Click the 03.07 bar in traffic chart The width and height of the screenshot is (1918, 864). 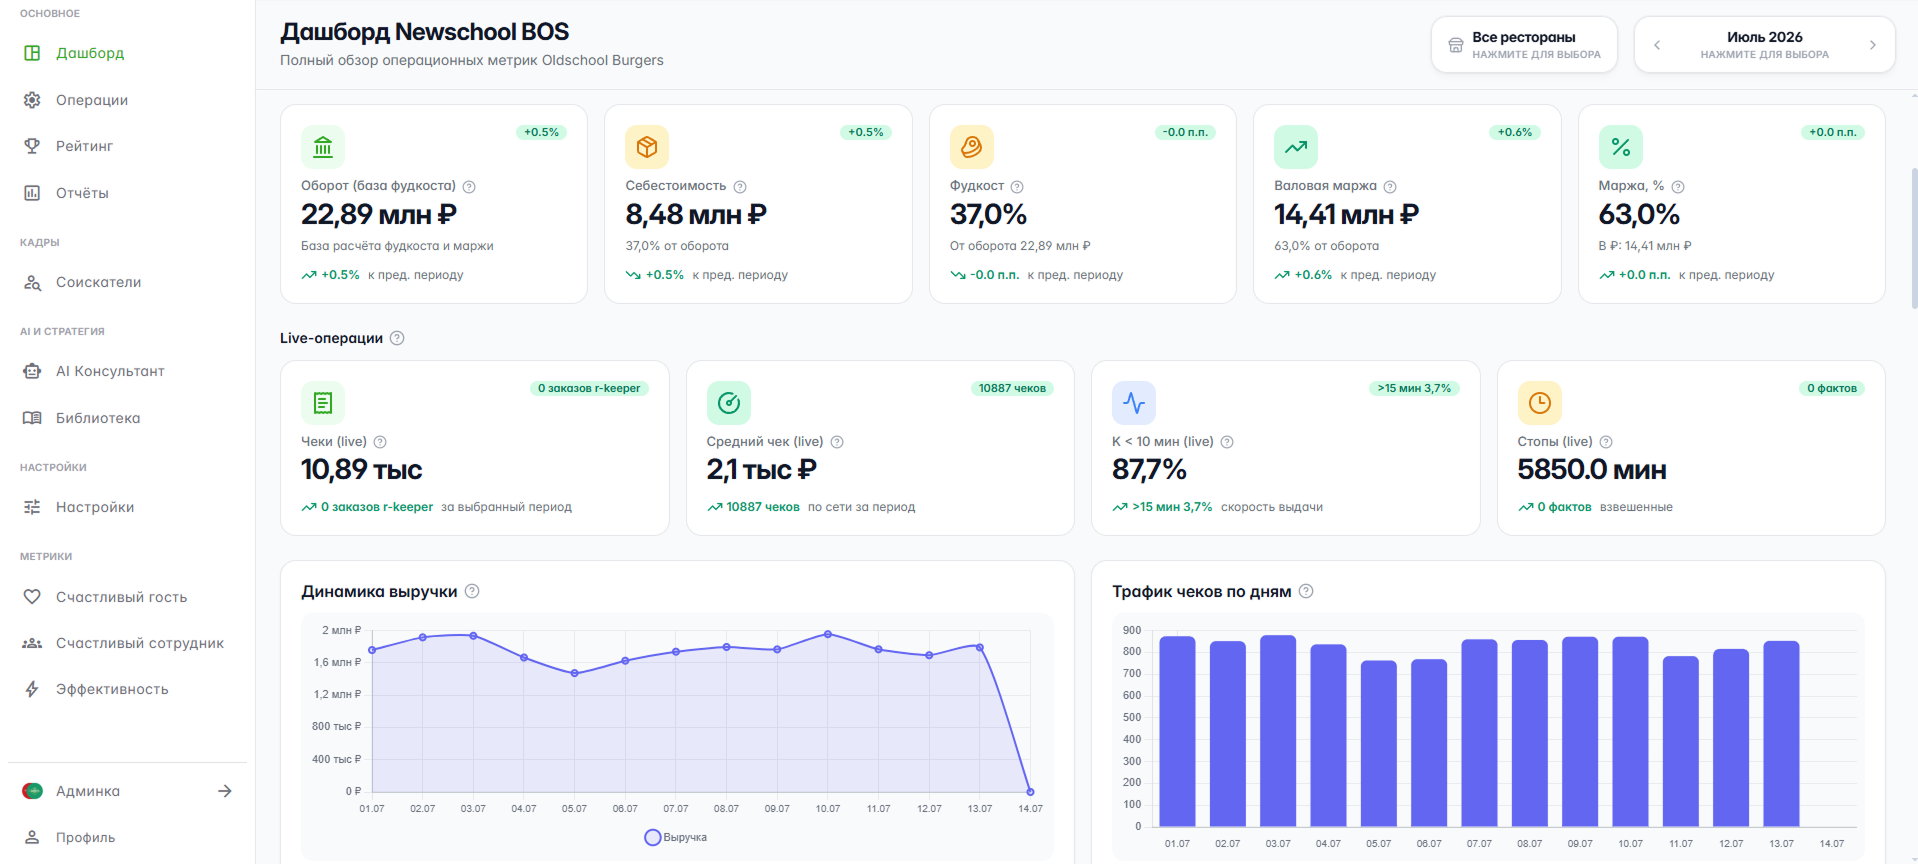click(x=1278, y=731)
